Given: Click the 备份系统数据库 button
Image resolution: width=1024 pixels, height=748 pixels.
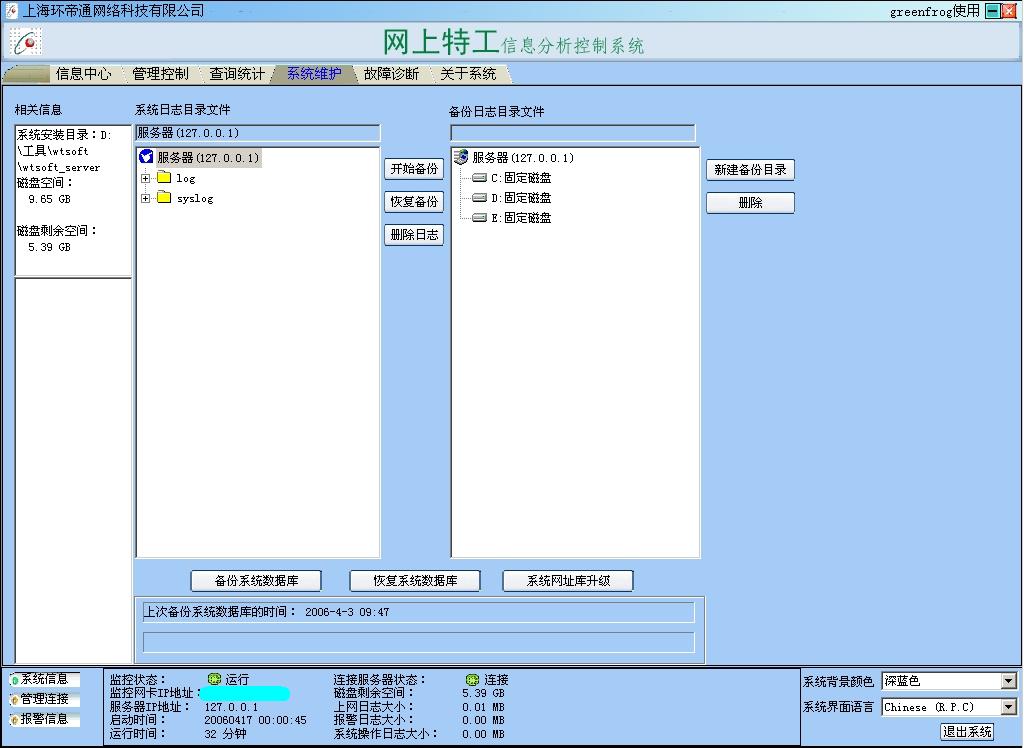Looking at the screenshot, I should [256, 581].
